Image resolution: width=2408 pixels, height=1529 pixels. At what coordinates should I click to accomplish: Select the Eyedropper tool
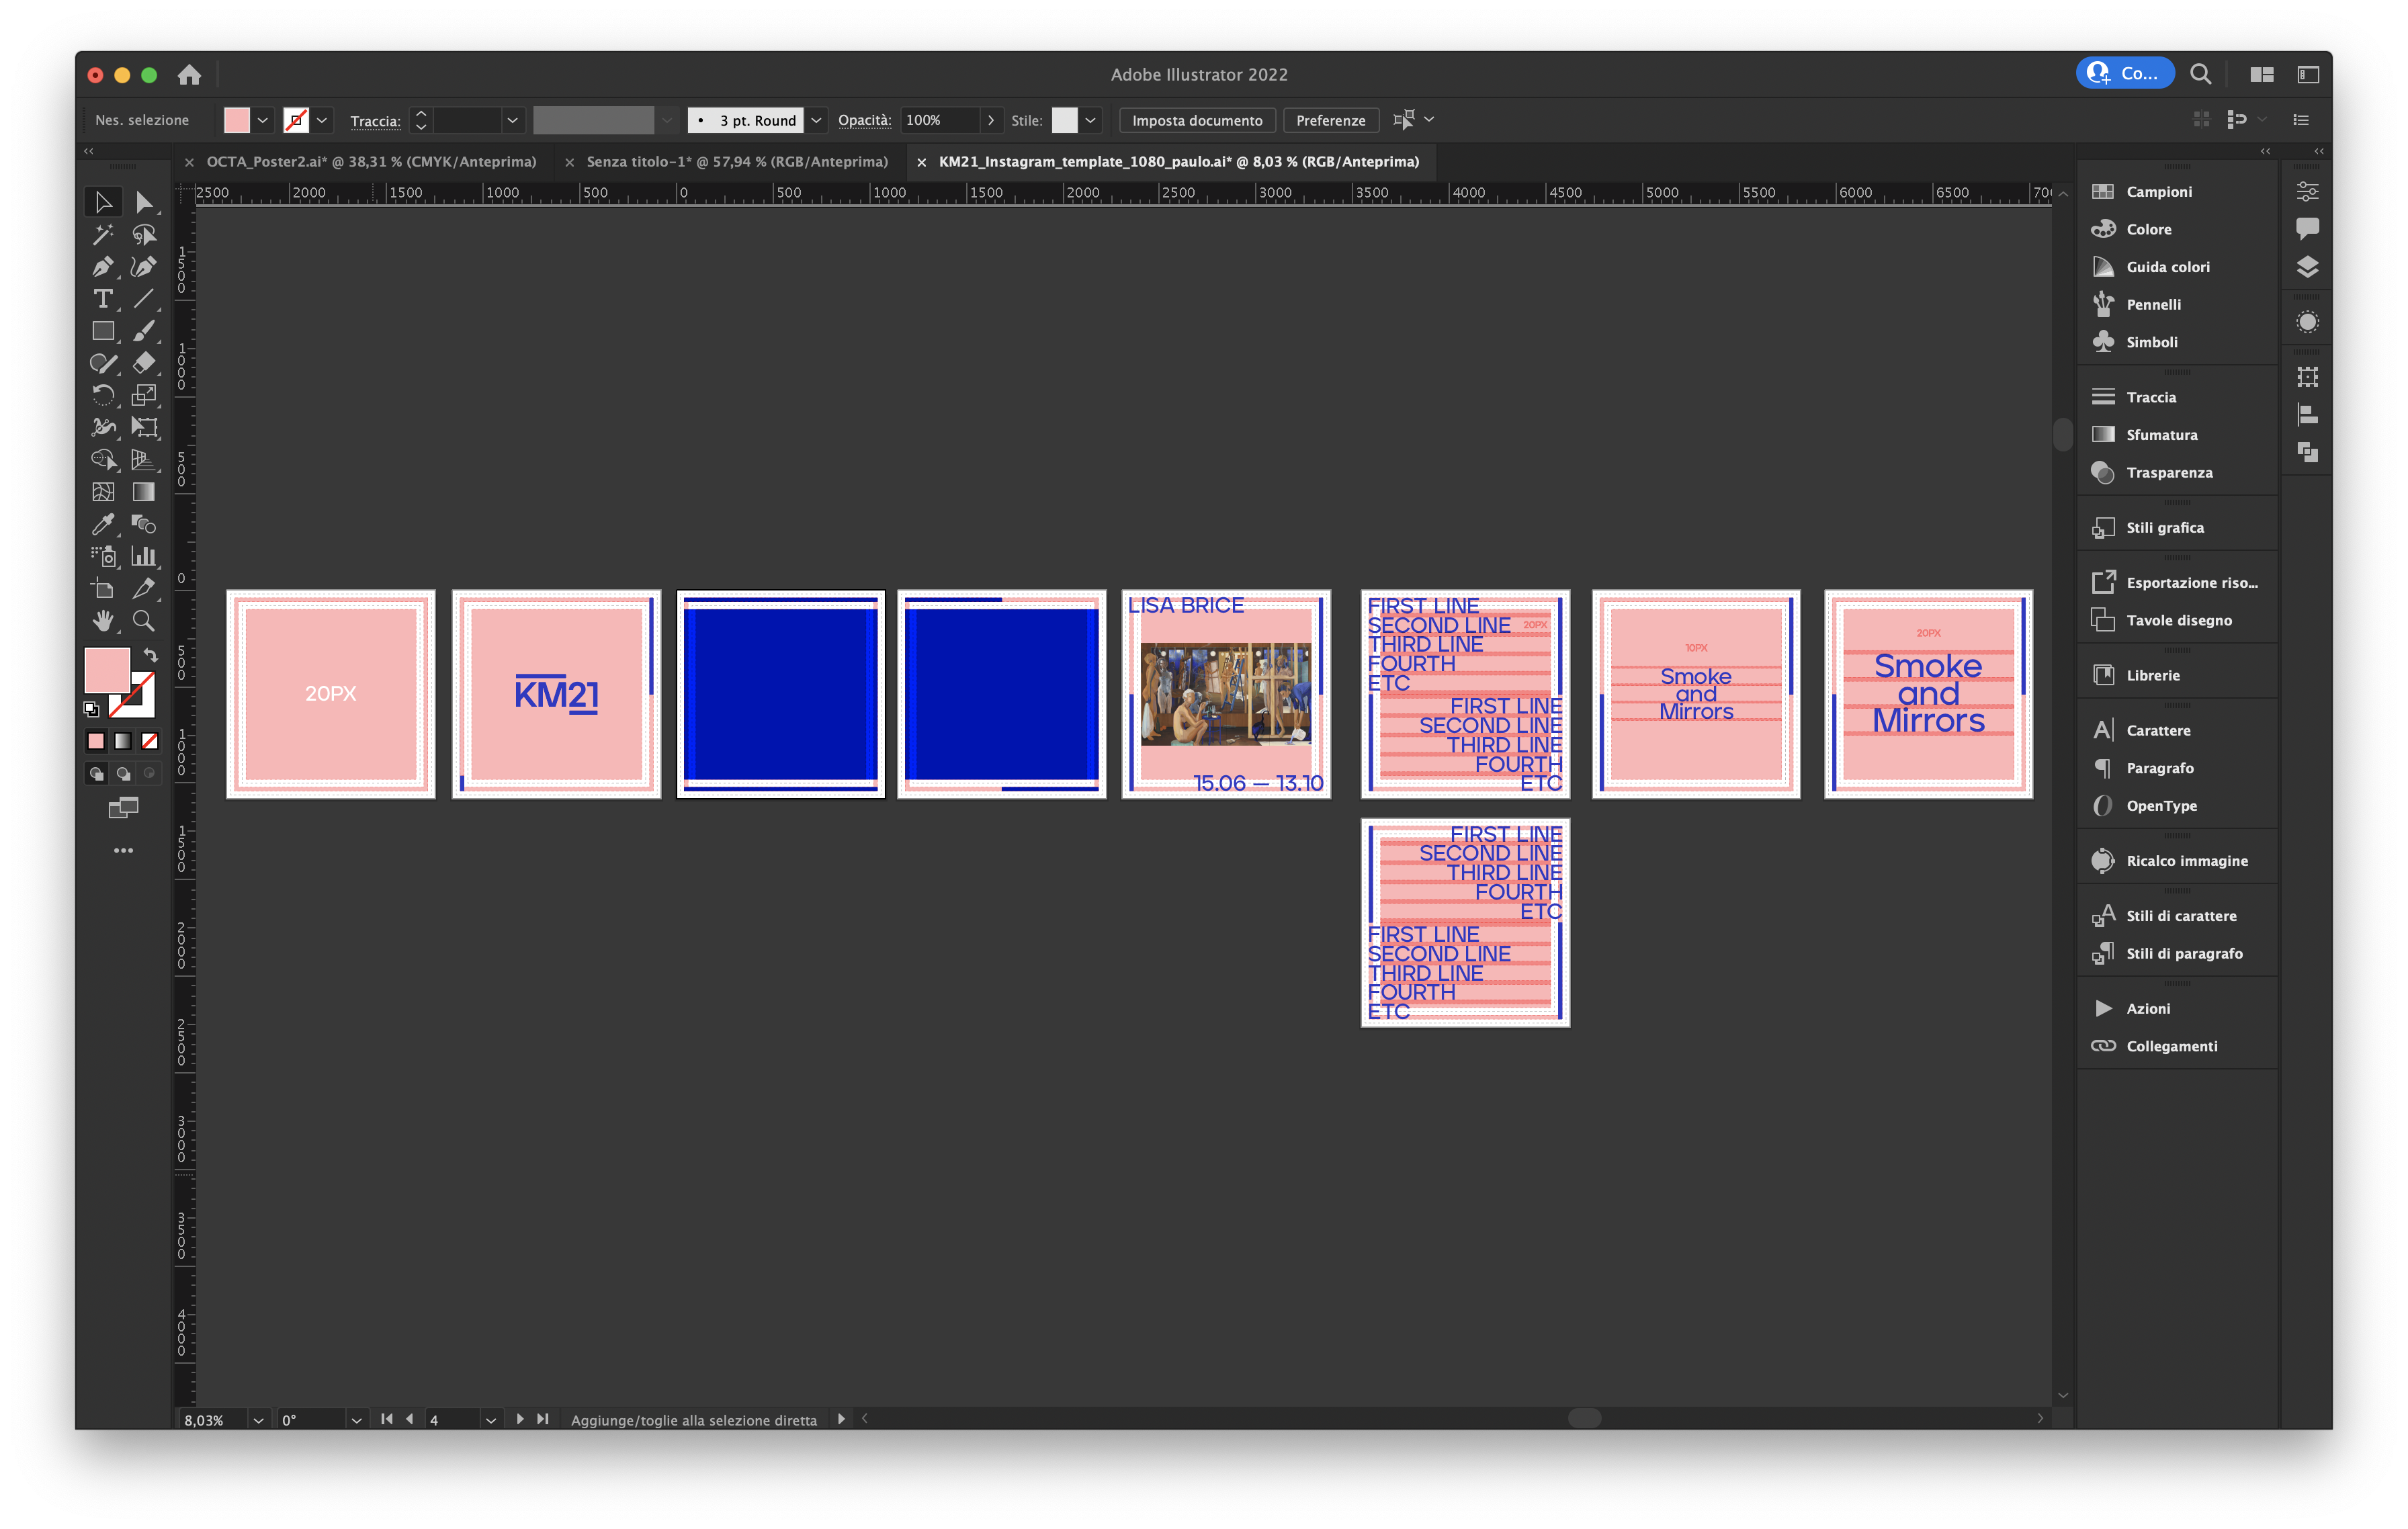(x=102, y=524)
